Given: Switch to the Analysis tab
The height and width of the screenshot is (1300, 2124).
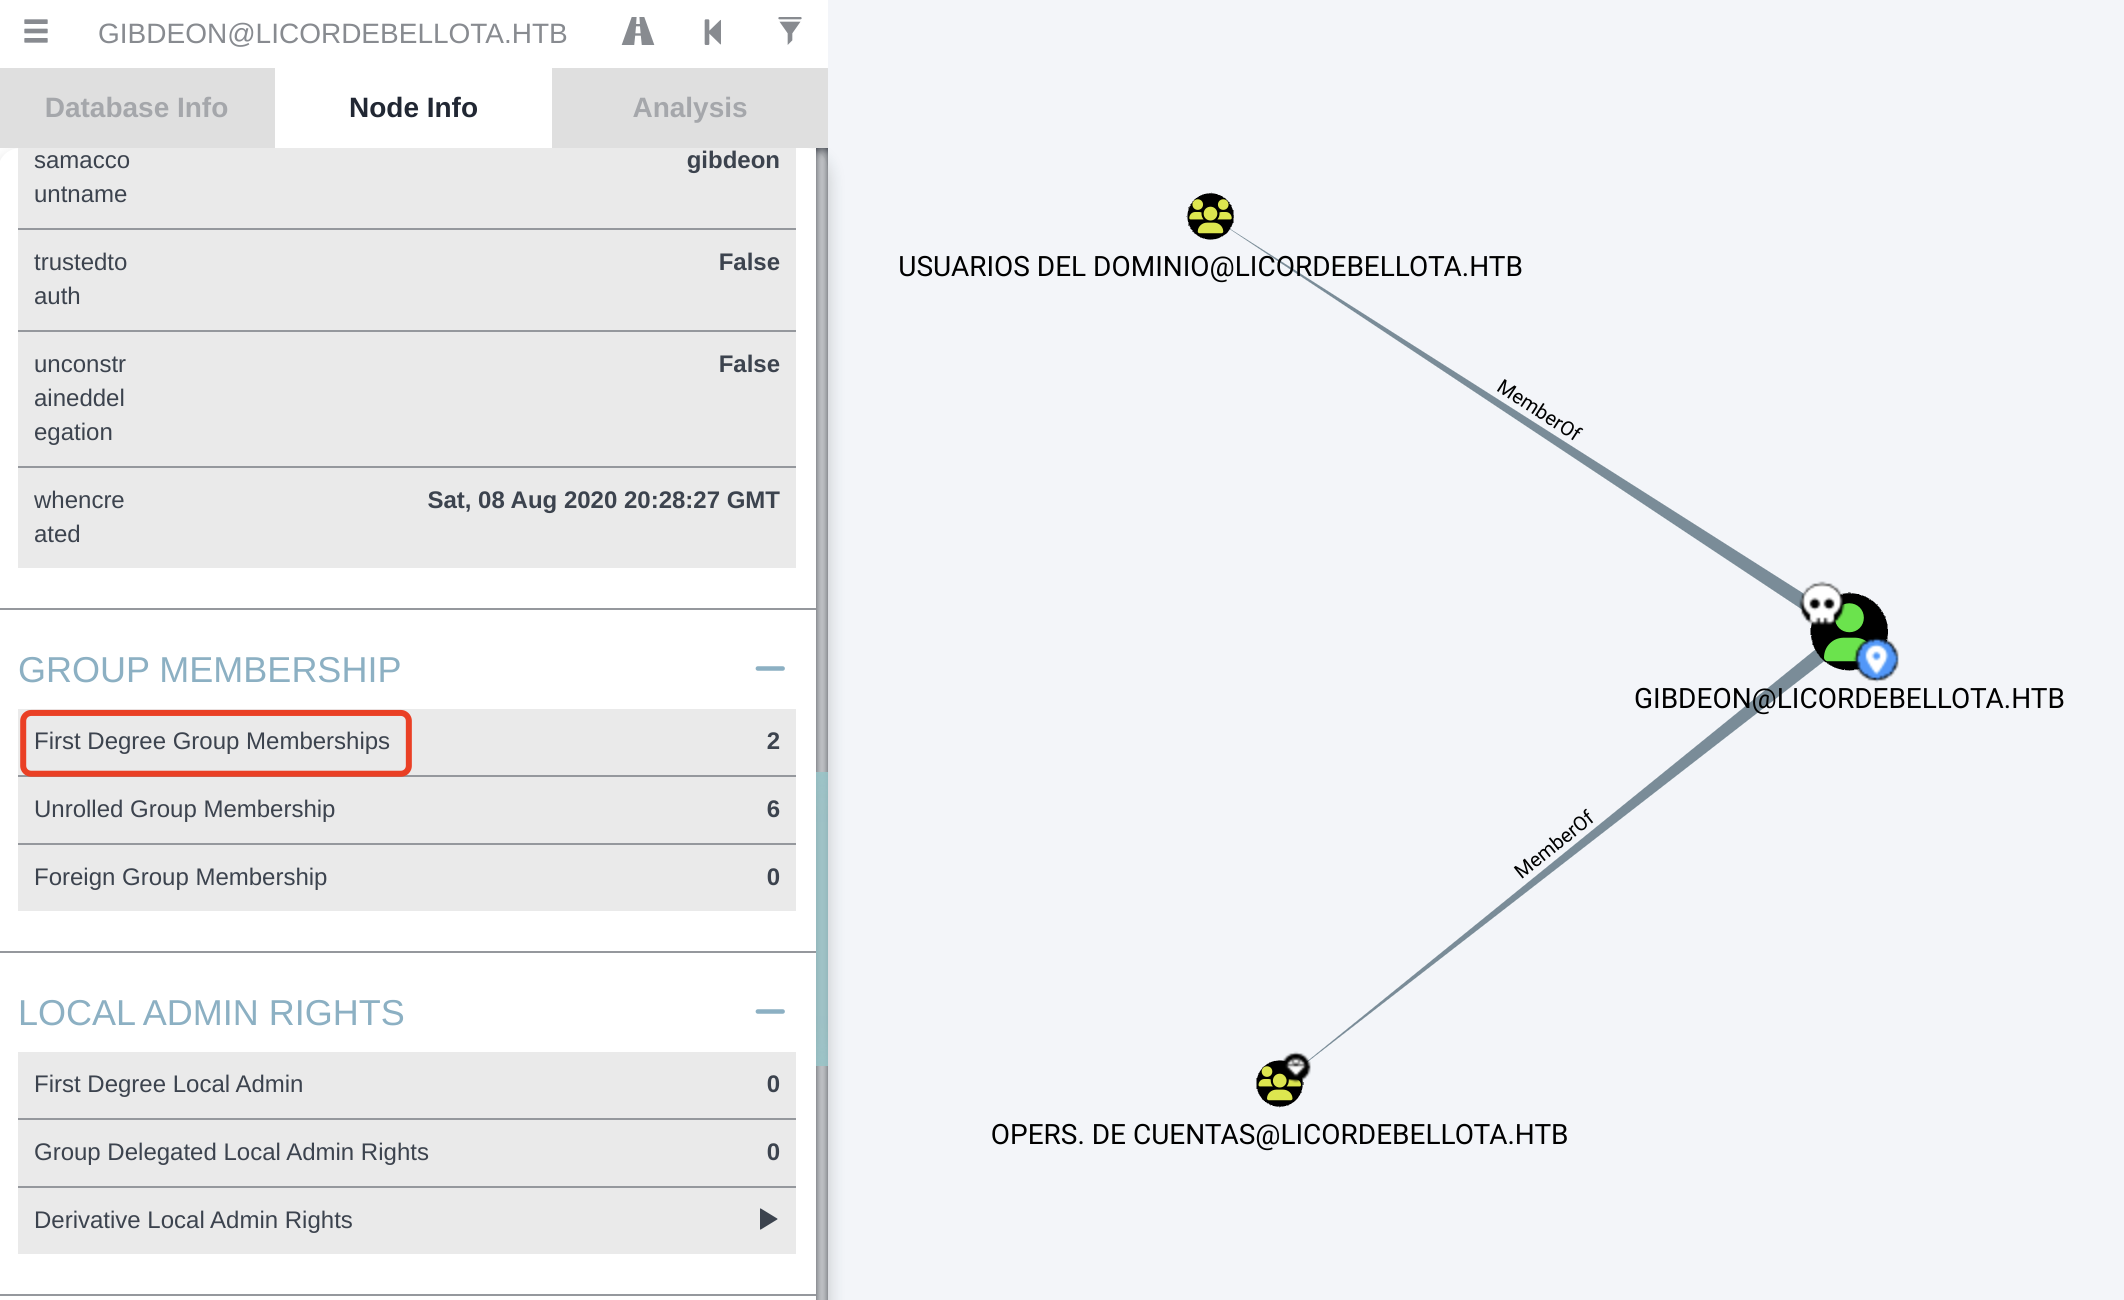Looking at the screenshot, I should (689, 108).
